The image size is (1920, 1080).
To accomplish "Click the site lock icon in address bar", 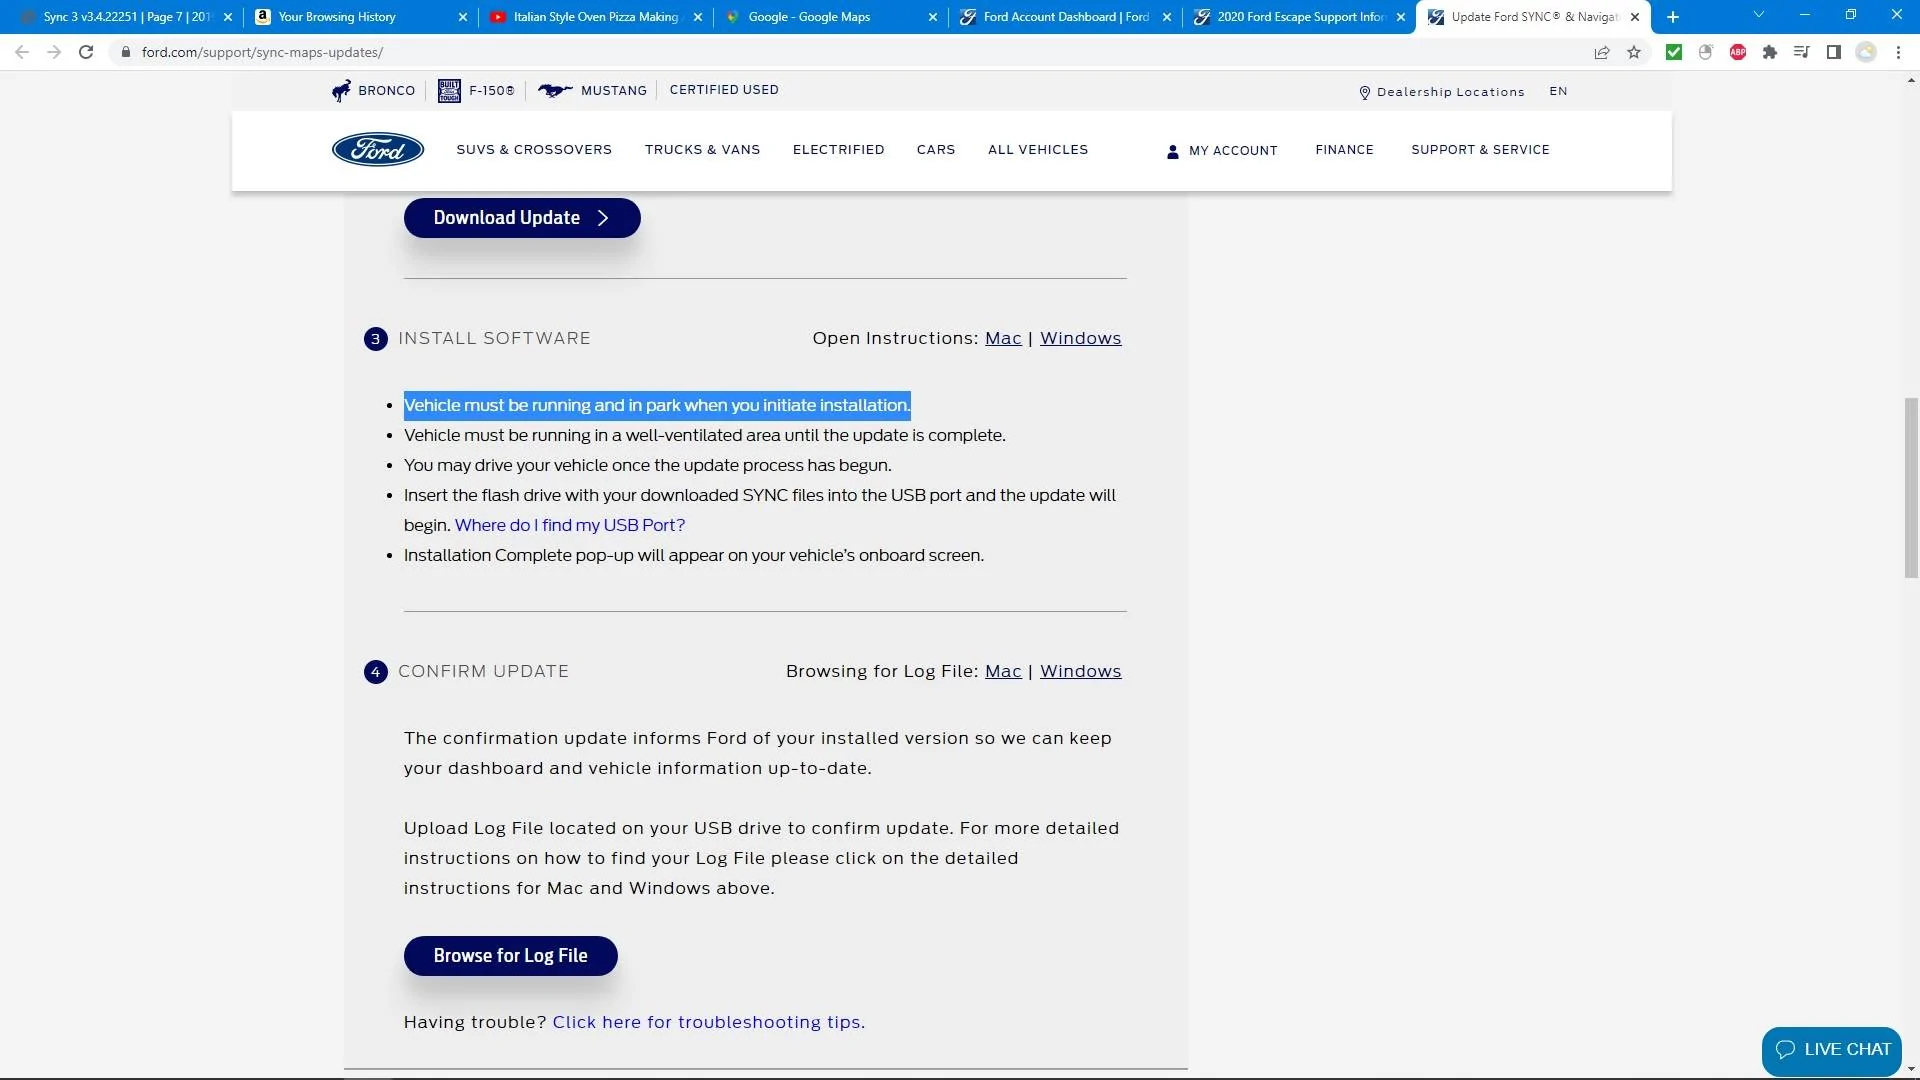I will [x=125, y=52].
